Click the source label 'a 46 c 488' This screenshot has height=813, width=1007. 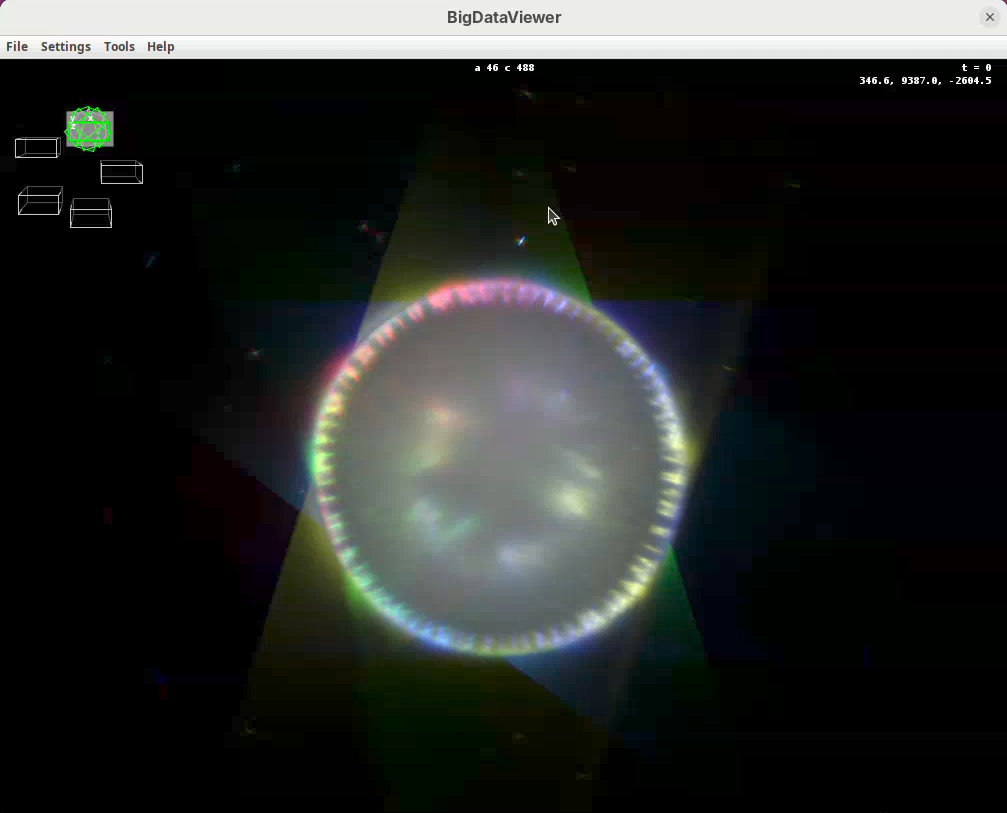click(x=504, y=68)
